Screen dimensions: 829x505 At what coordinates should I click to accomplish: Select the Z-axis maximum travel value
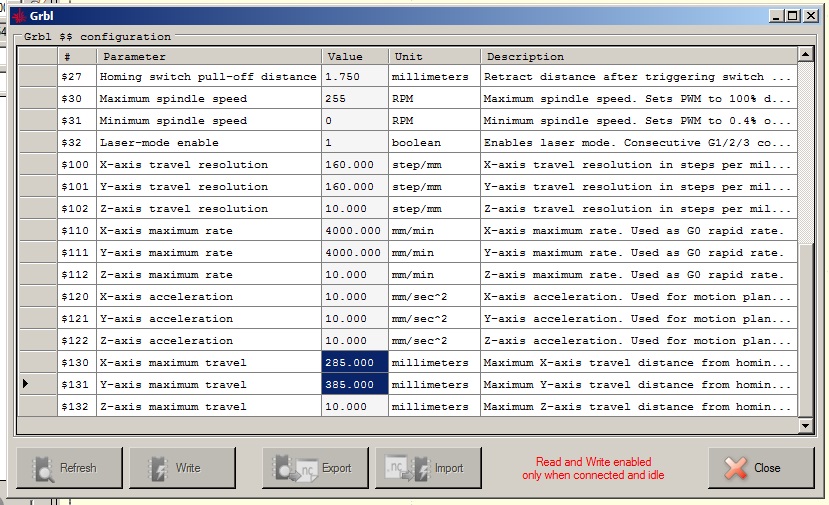click(355, 407)
